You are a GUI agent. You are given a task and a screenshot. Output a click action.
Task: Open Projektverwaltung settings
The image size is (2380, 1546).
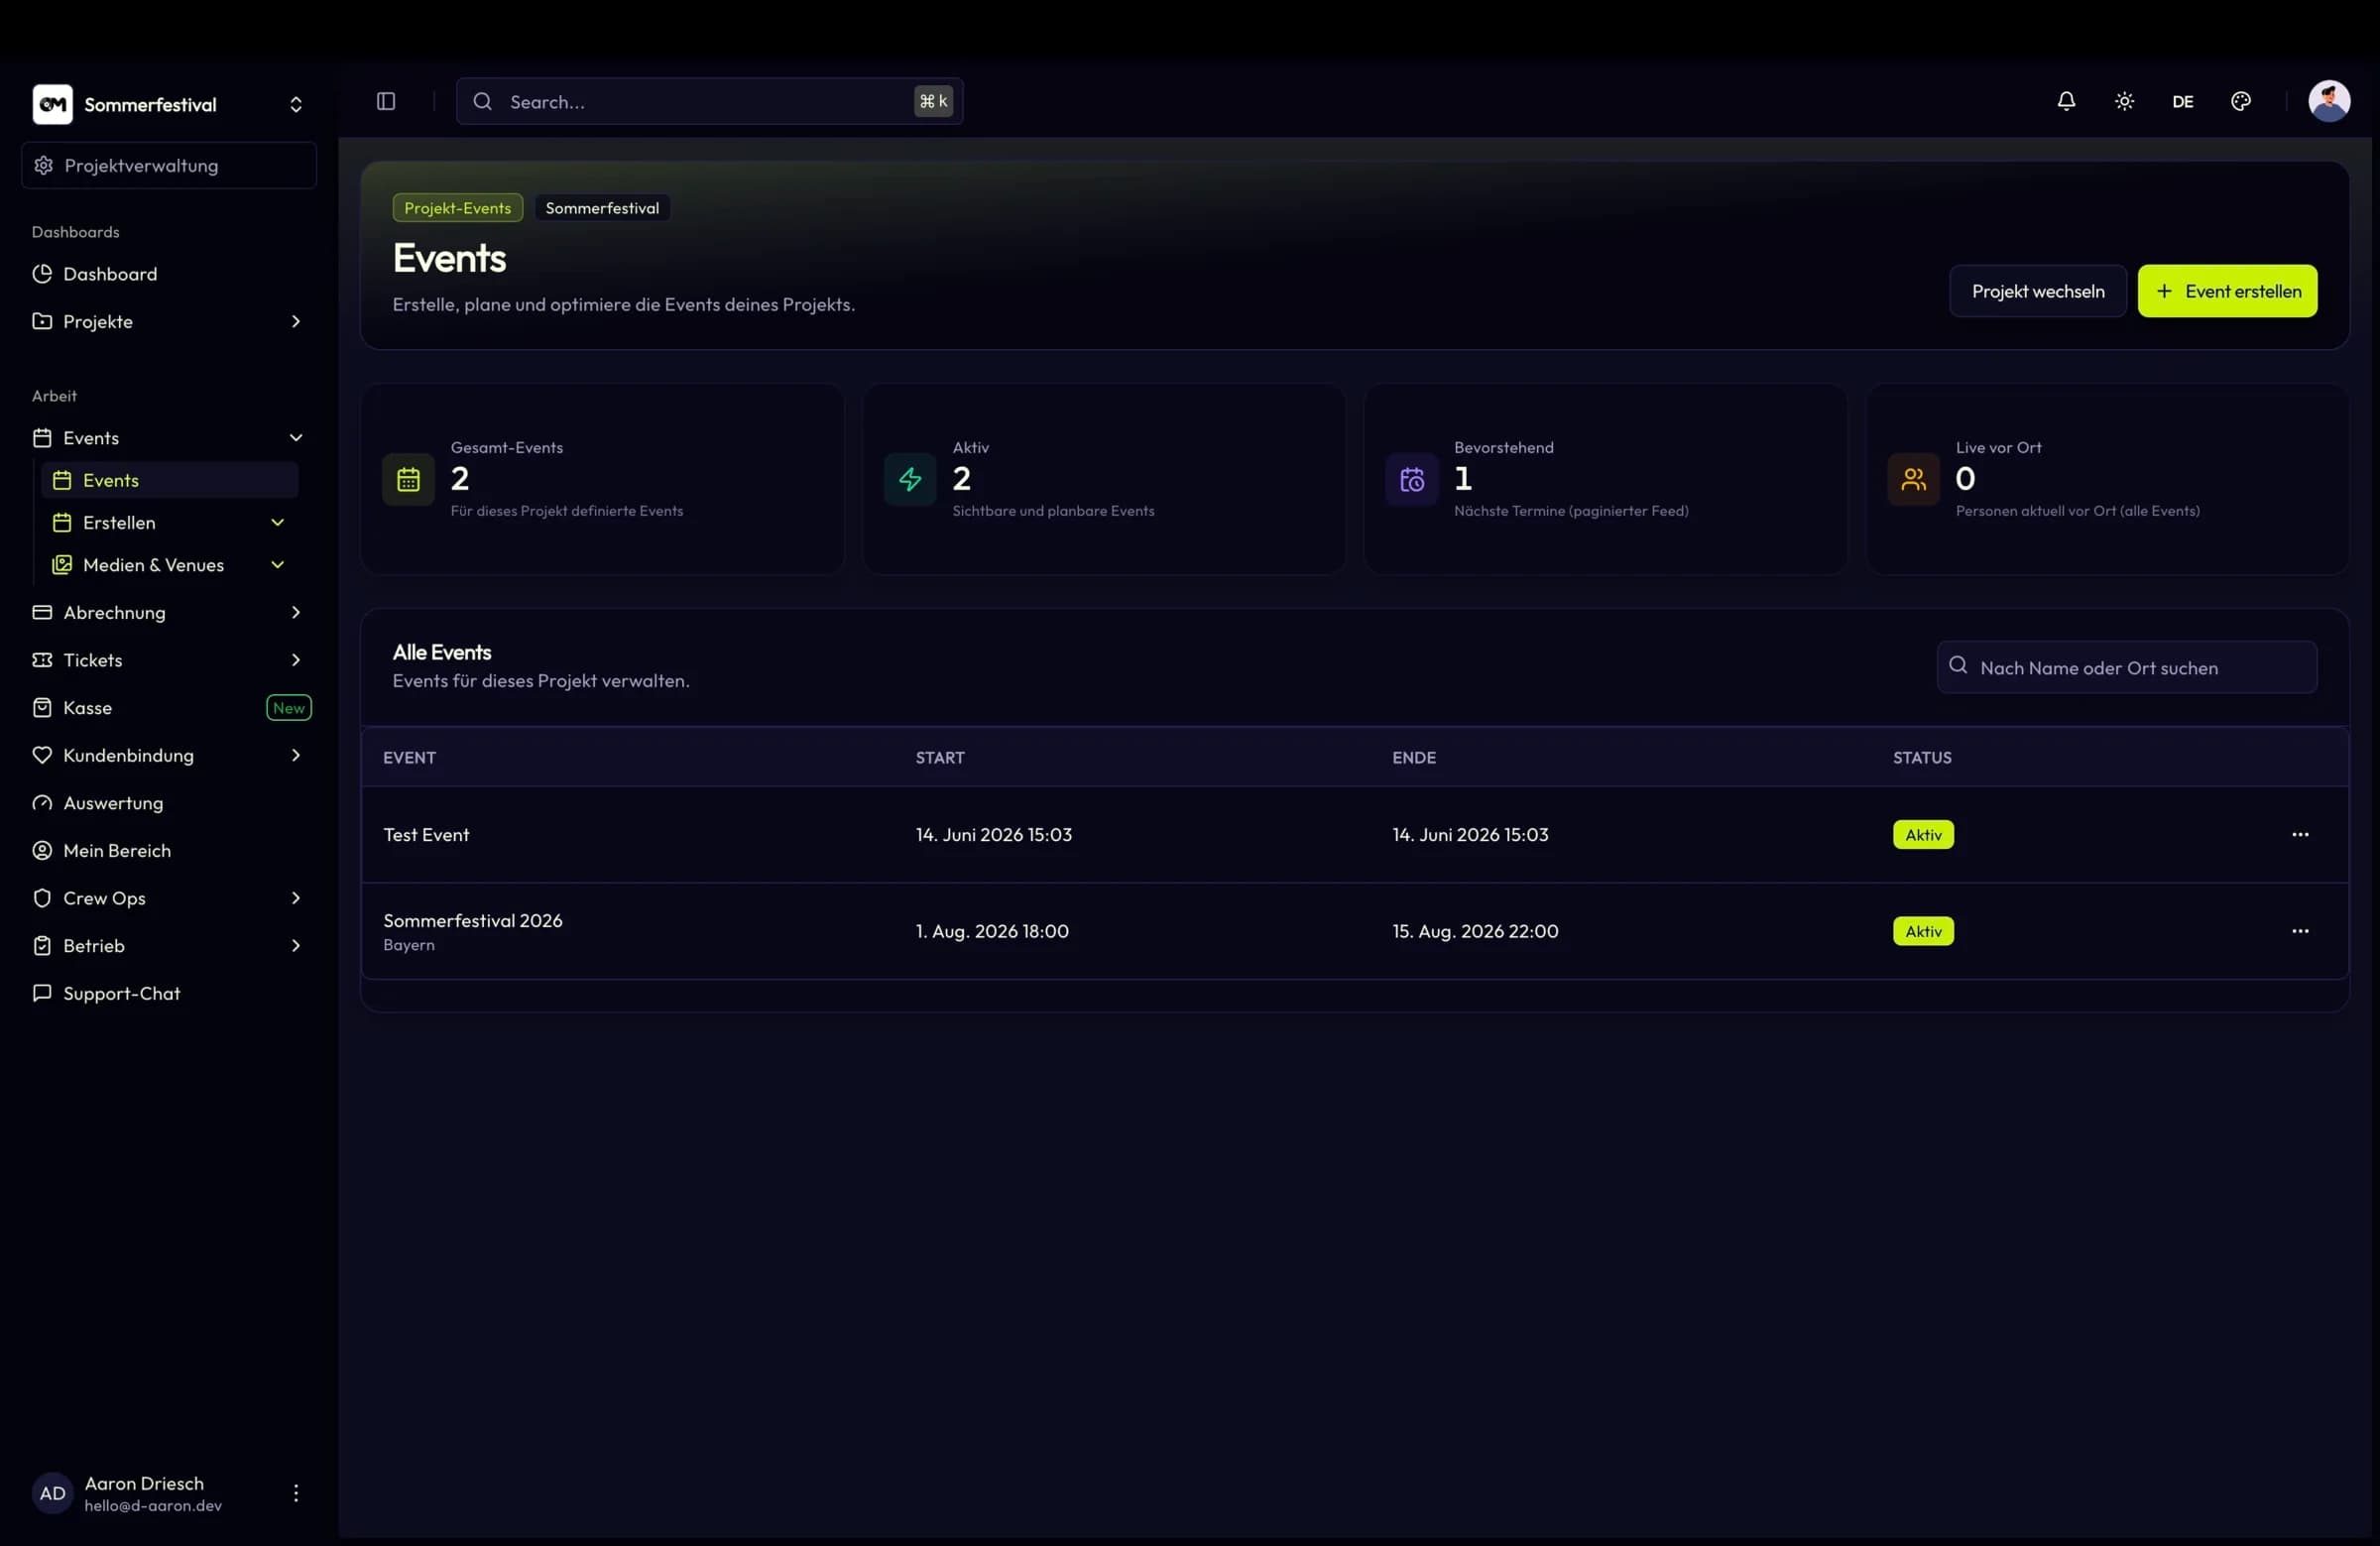(169, 165)
